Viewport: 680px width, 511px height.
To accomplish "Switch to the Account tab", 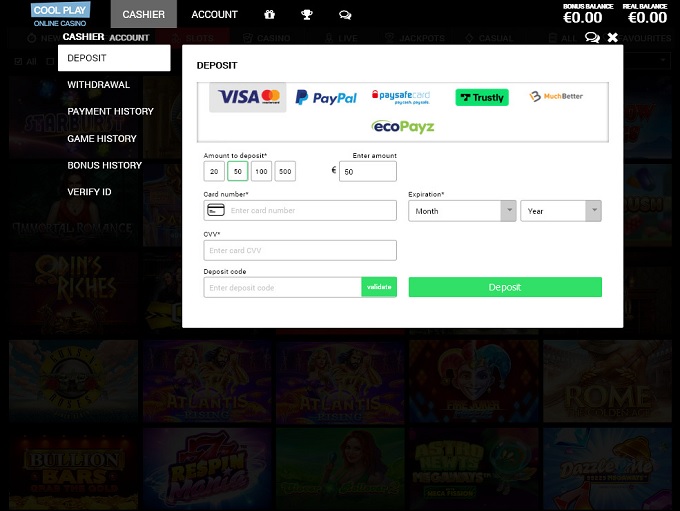I will tap(214, 15).
